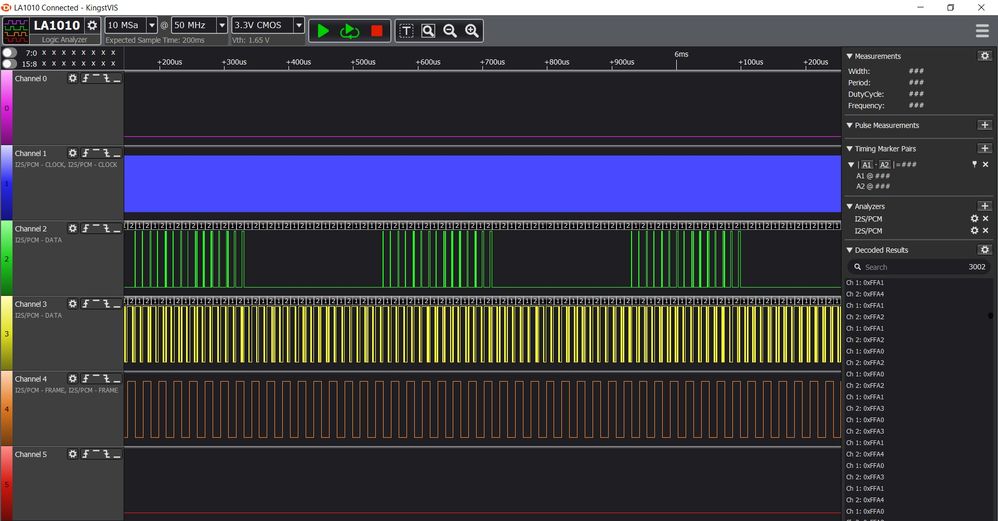The height and width of the screenshot is (521, 998).
Task: Collapse the A1-A2 marker pair entry
Action: [852, 165]
